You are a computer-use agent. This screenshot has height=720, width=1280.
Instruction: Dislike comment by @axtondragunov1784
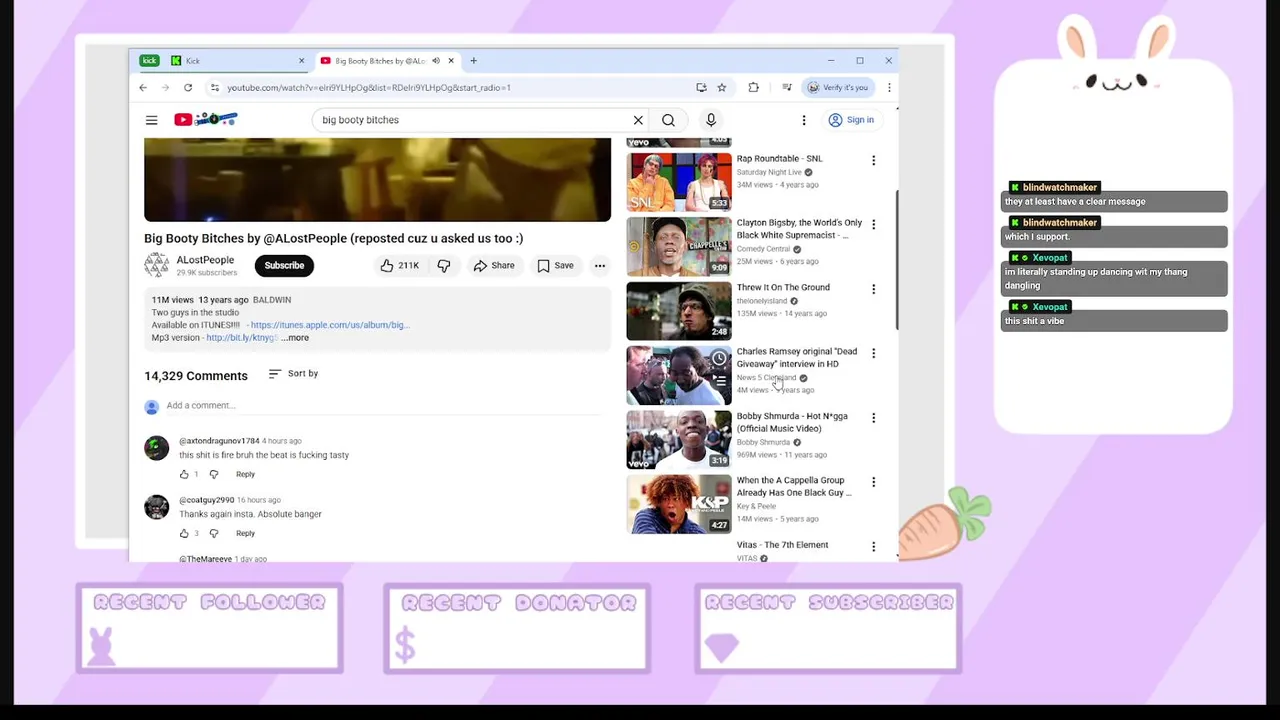pyautogui.click(x=213, y=474)
